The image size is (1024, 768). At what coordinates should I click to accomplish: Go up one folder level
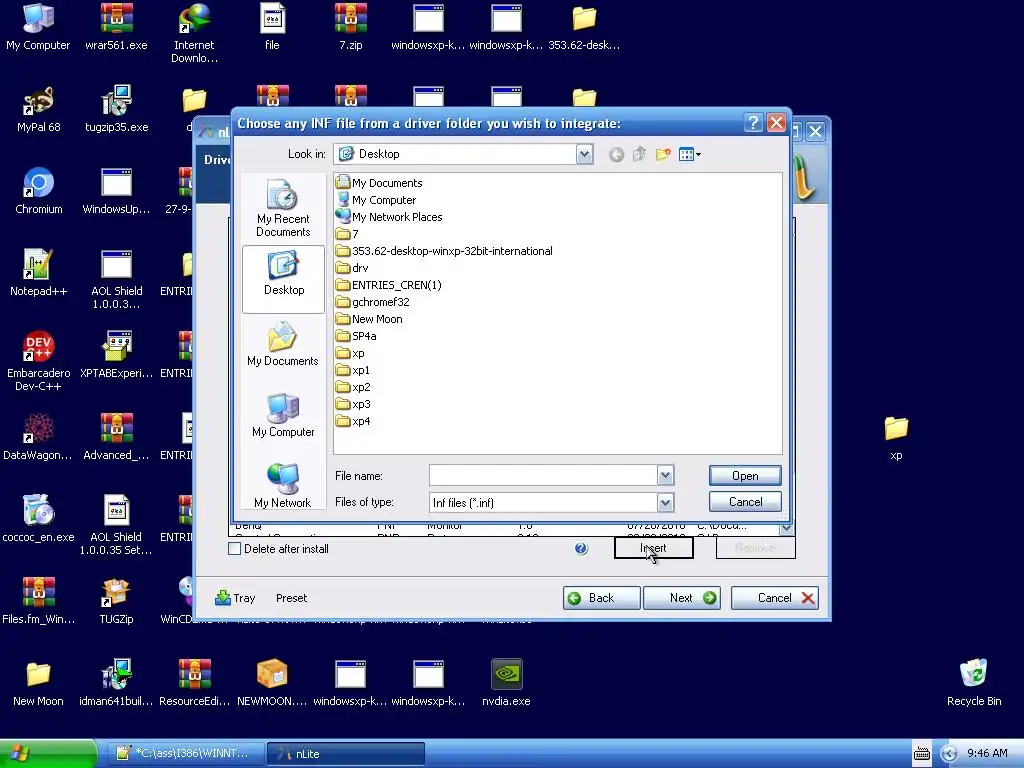[x=639, y=155]
